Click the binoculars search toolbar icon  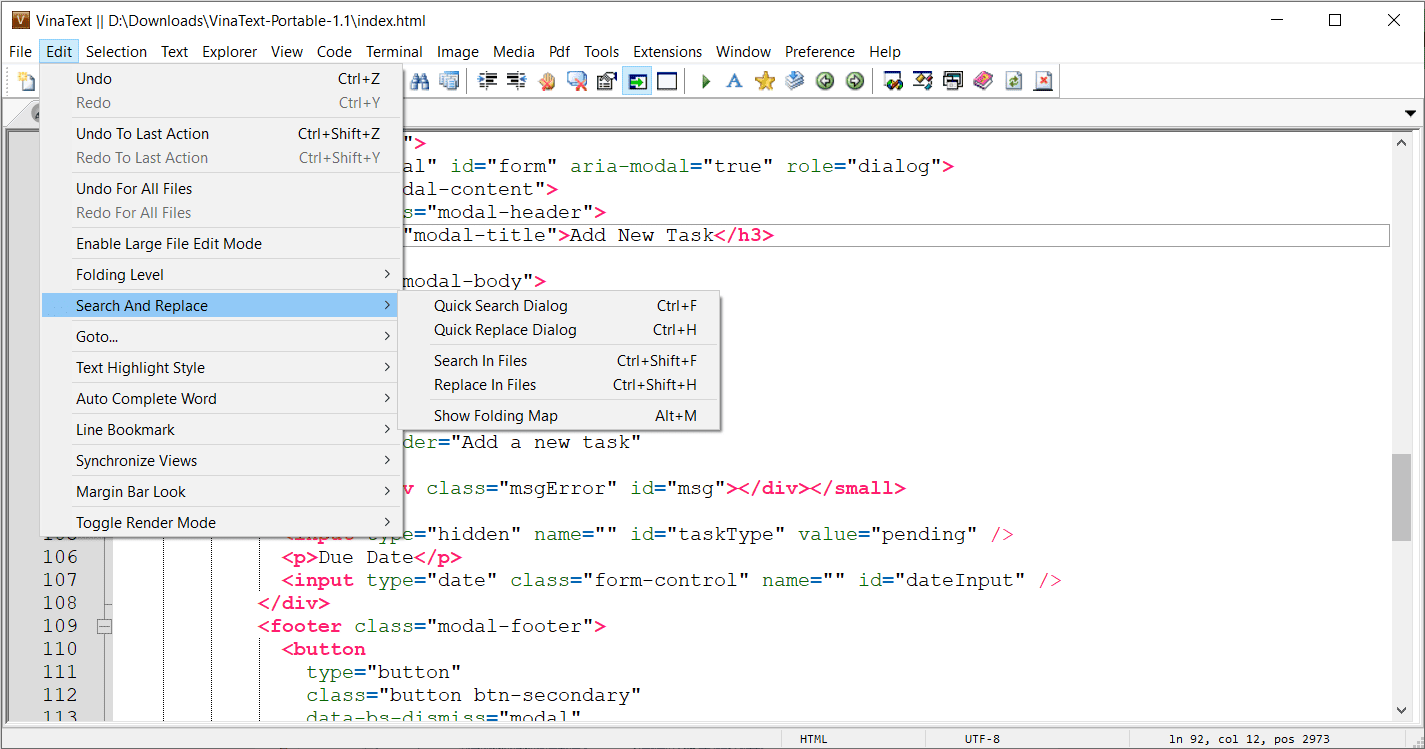tap(420, 81)
